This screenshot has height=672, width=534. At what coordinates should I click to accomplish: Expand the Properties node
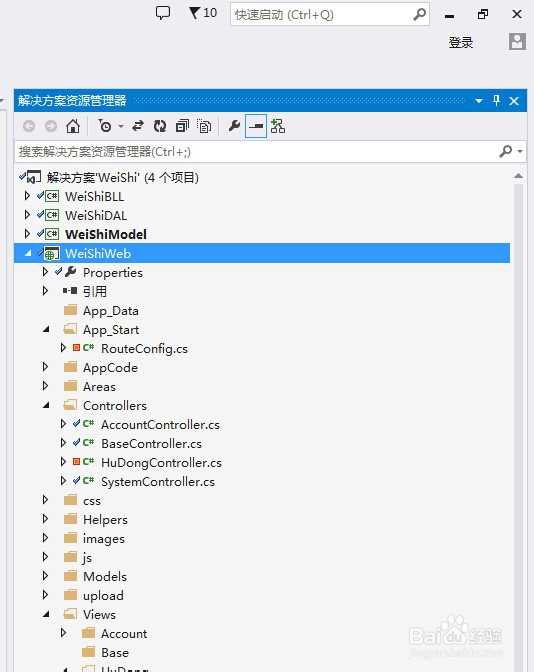(45, 272)
